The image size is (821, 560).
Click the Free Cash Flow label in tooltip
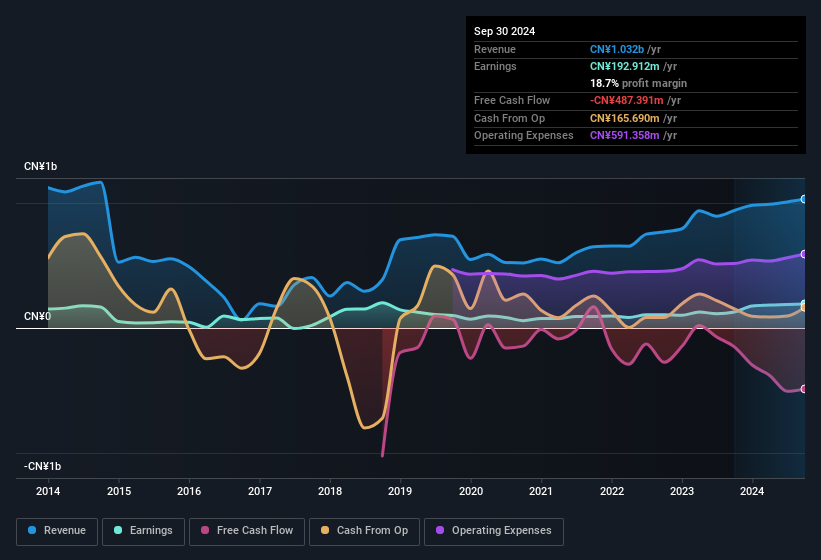pyautogui.click(x=512, y=100)
